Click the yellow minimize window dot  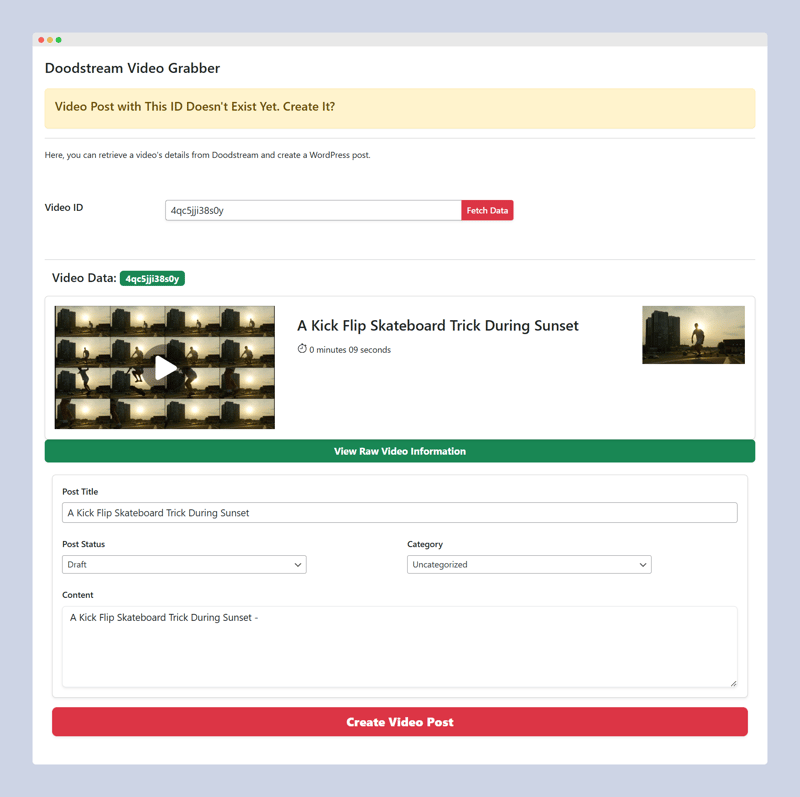coord(50,40)
